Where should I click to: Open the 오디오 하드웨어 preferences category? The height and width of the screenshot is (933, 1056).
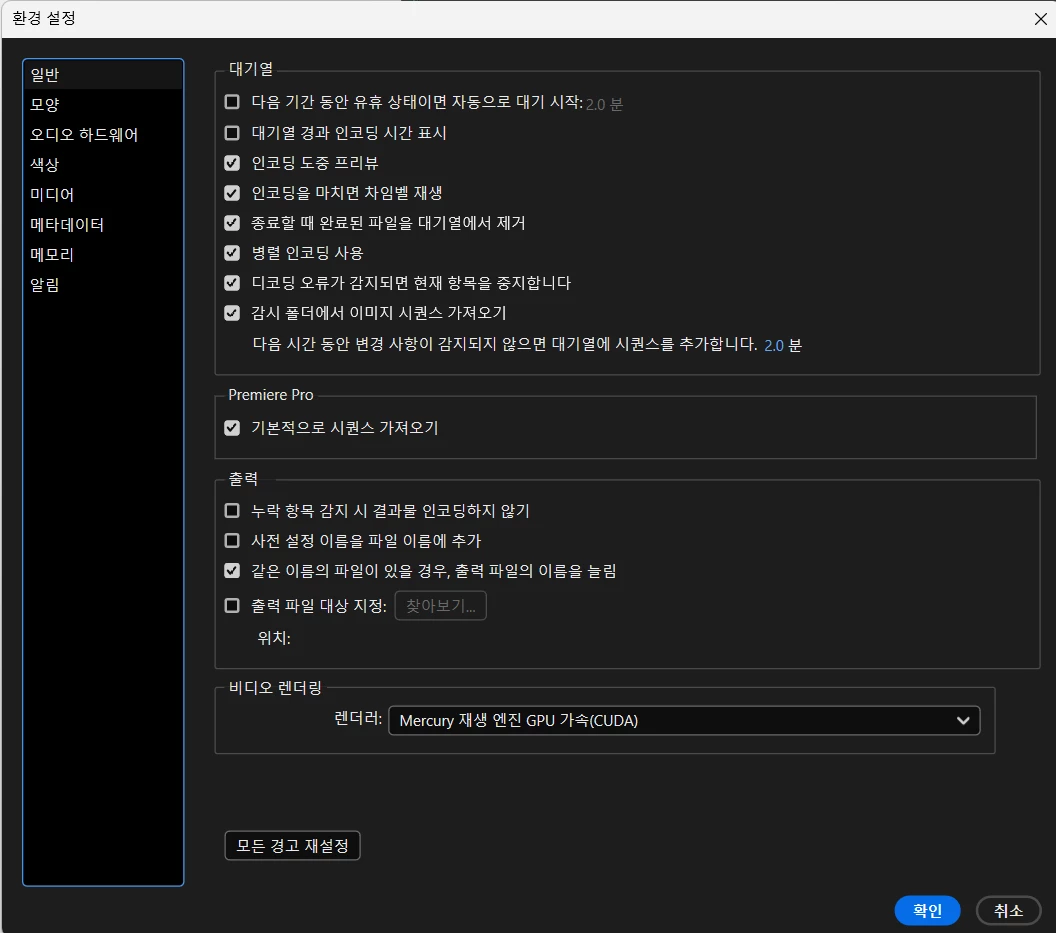tap(102, 135)
